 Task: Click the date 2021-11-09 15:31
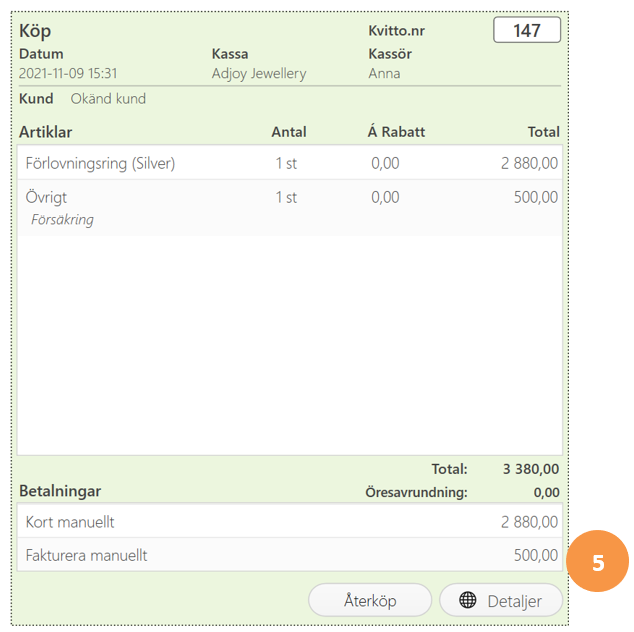point(68,73)
